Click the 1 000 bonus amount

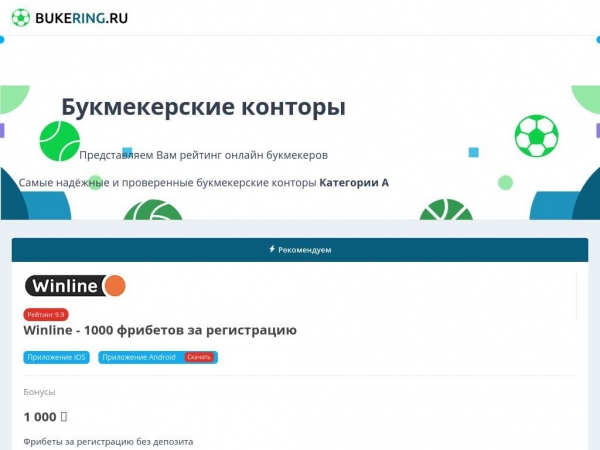[45, 417]
